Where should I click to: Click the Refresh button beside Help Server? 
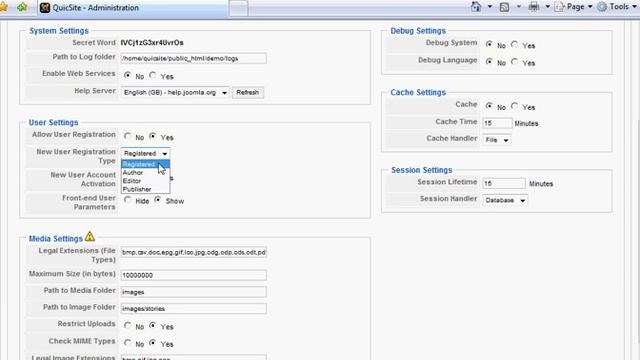pyautogui.click(x=248, y=93)
